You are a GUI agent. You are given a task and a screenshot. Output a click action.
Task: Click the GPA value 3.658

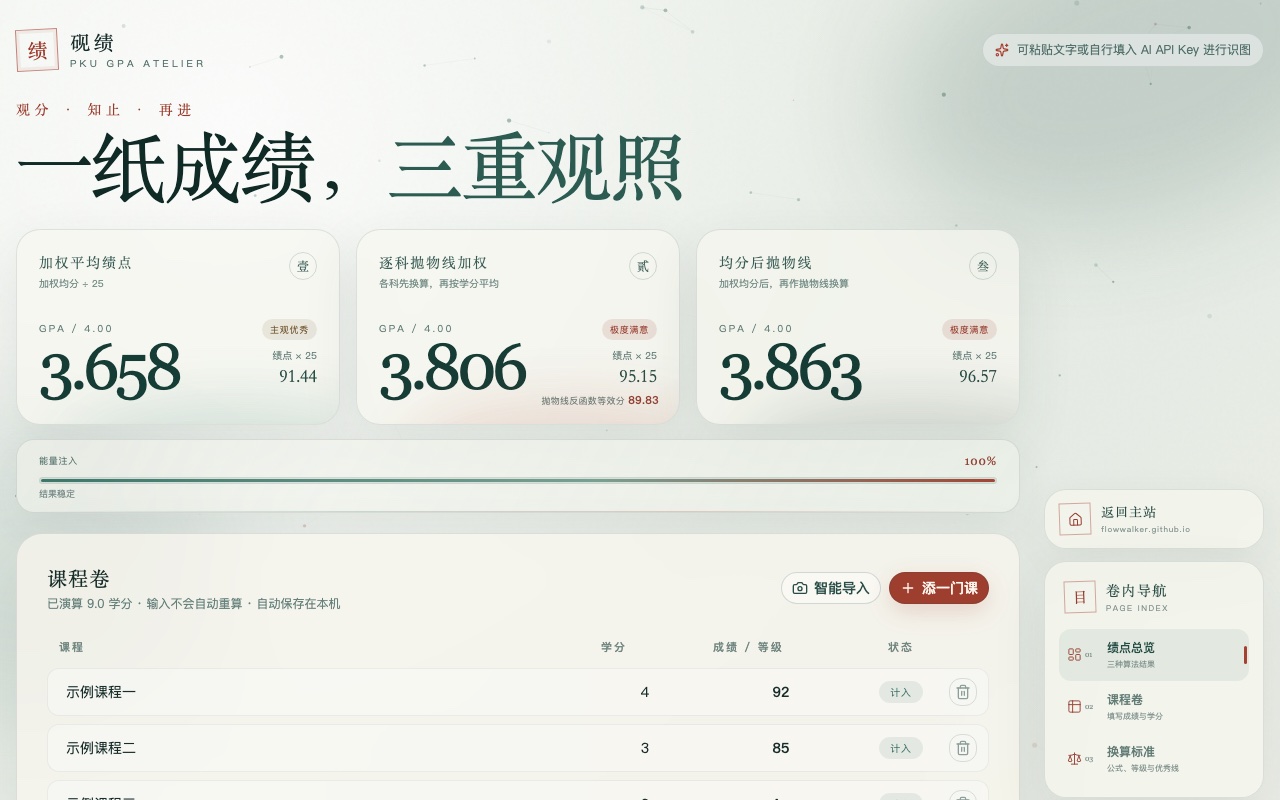110,371
